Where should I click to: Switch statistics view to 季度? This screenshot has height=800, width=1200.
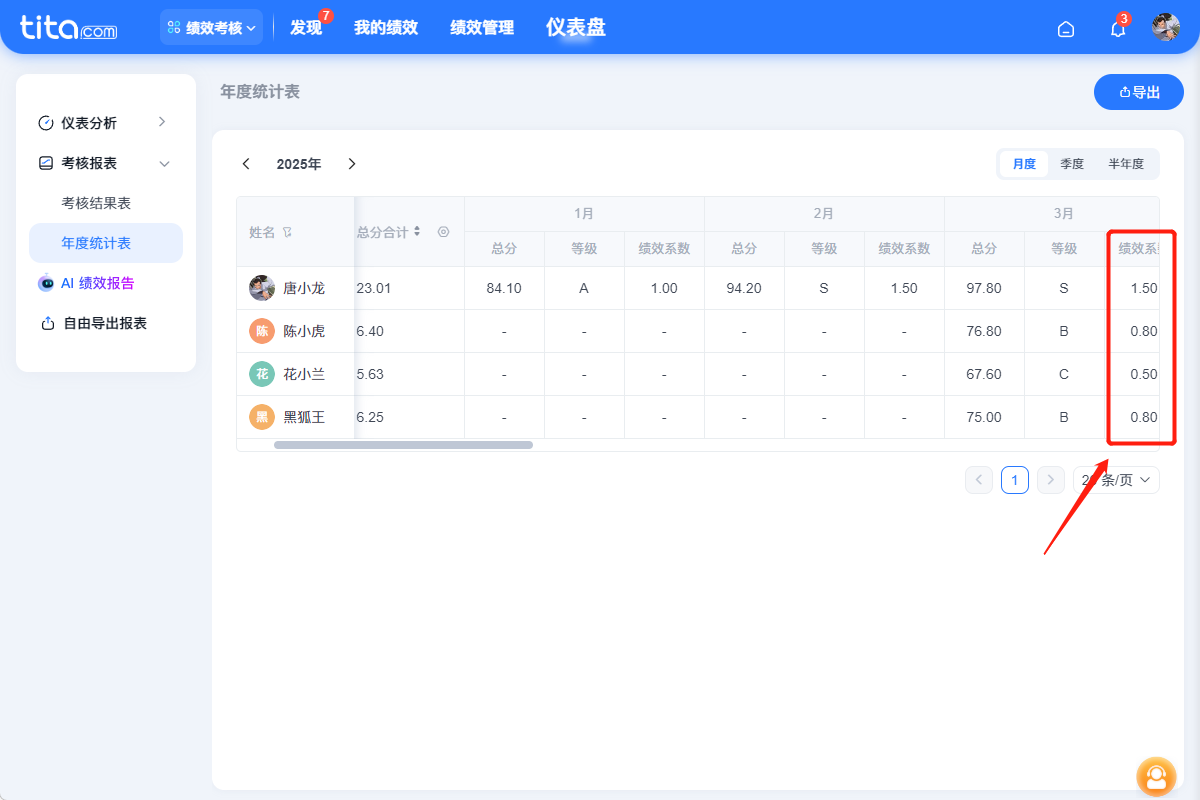[1072, 163]
